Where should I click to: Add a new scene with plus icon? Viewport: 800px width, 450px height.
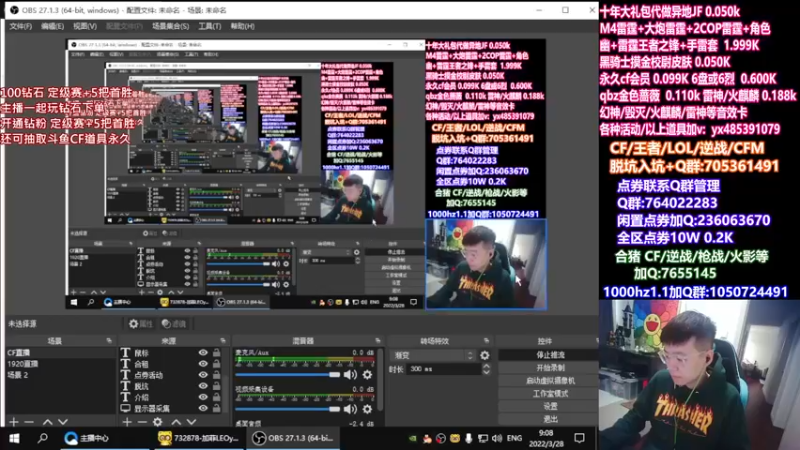(14, 422)
